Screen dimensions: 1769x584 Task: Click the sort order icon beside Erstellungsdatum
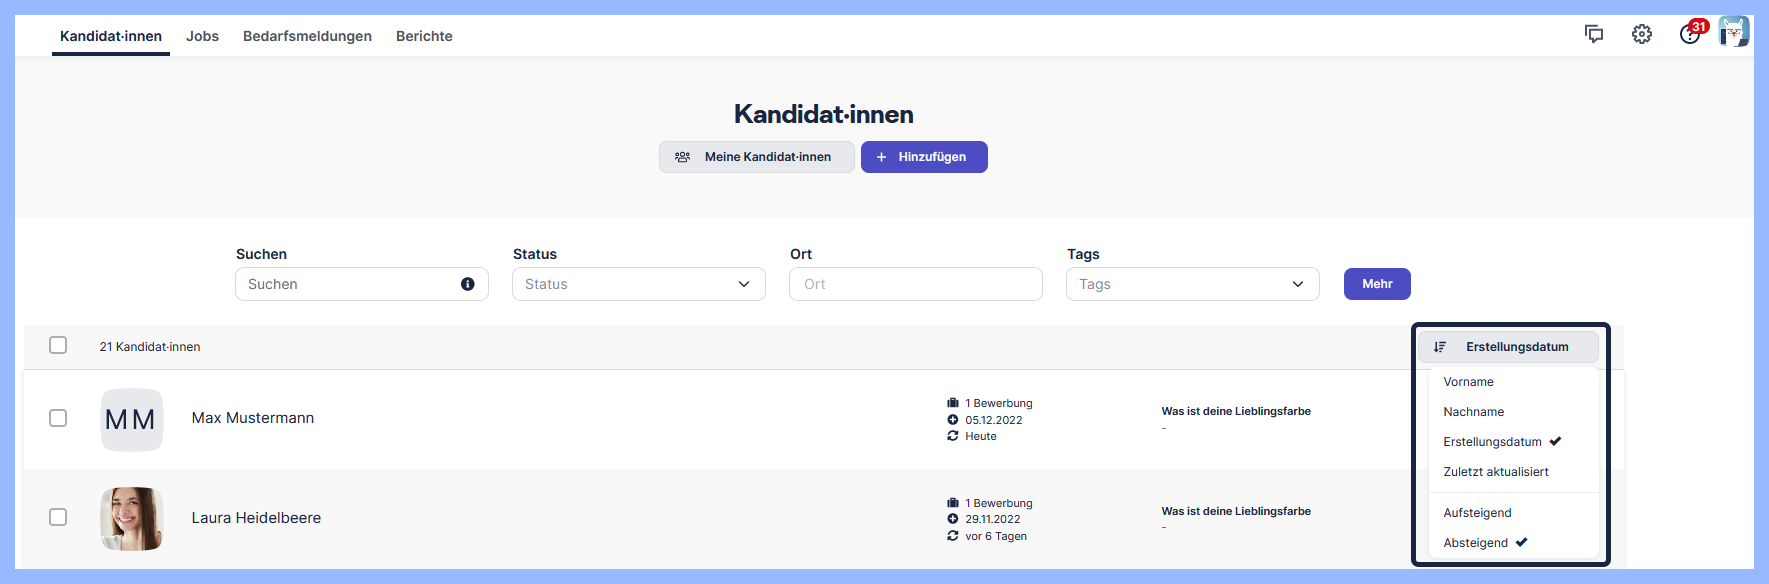(x=1440, y=347)
